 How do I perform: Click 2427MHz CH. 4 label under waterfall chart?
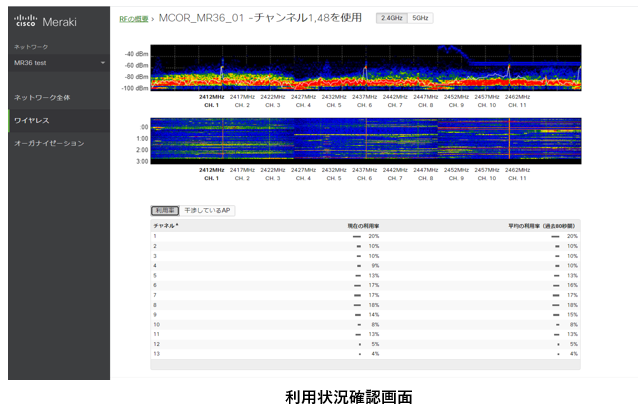[x=304, y=174]
